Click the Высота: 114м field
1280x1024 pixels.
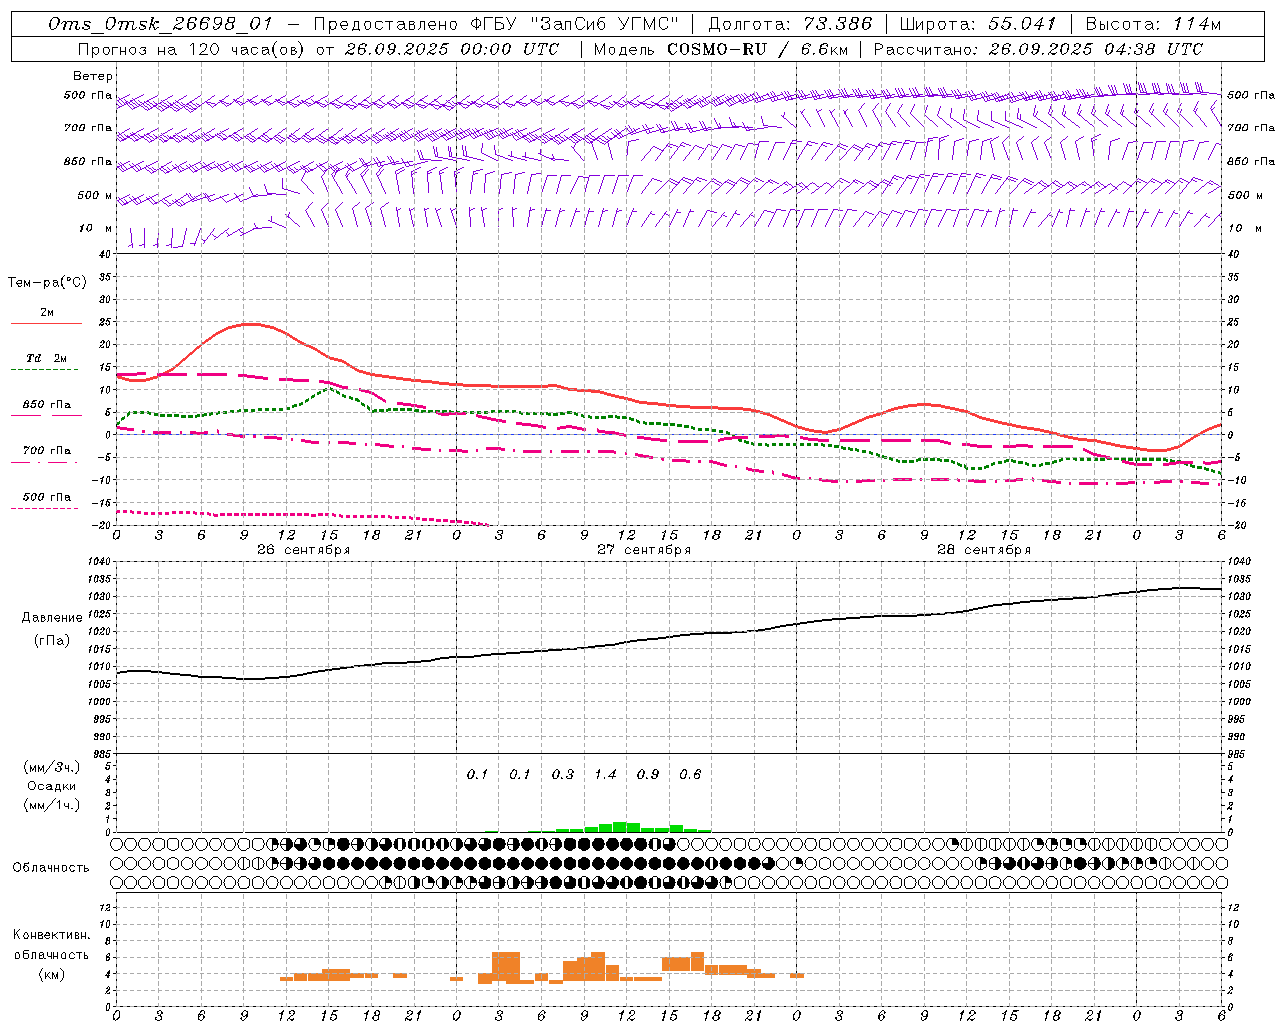(1153, 24)
